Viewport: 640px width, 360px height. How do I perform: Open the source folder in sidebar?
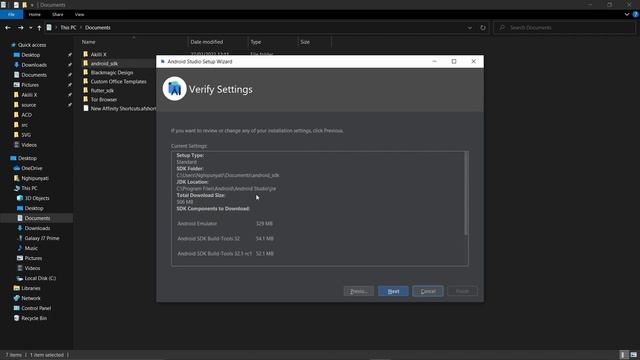(x=29, y=105)
